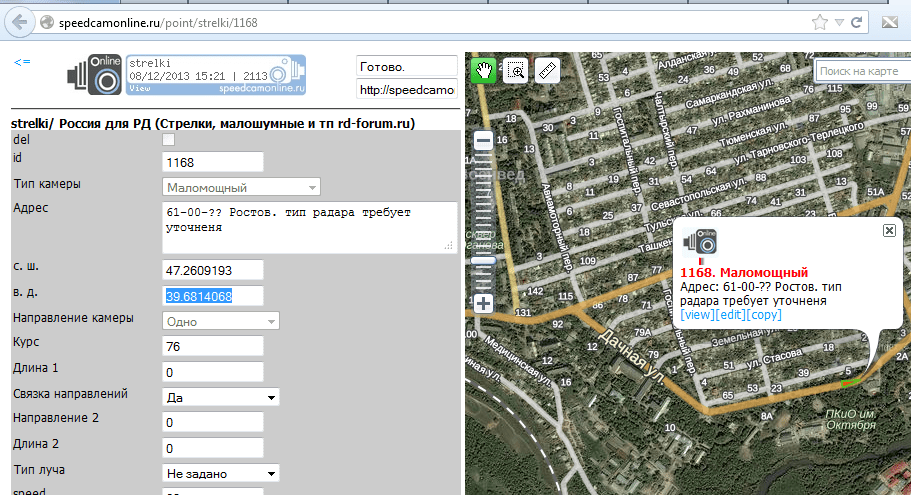Click the map zoom in plus button

(x=484, y=303)
